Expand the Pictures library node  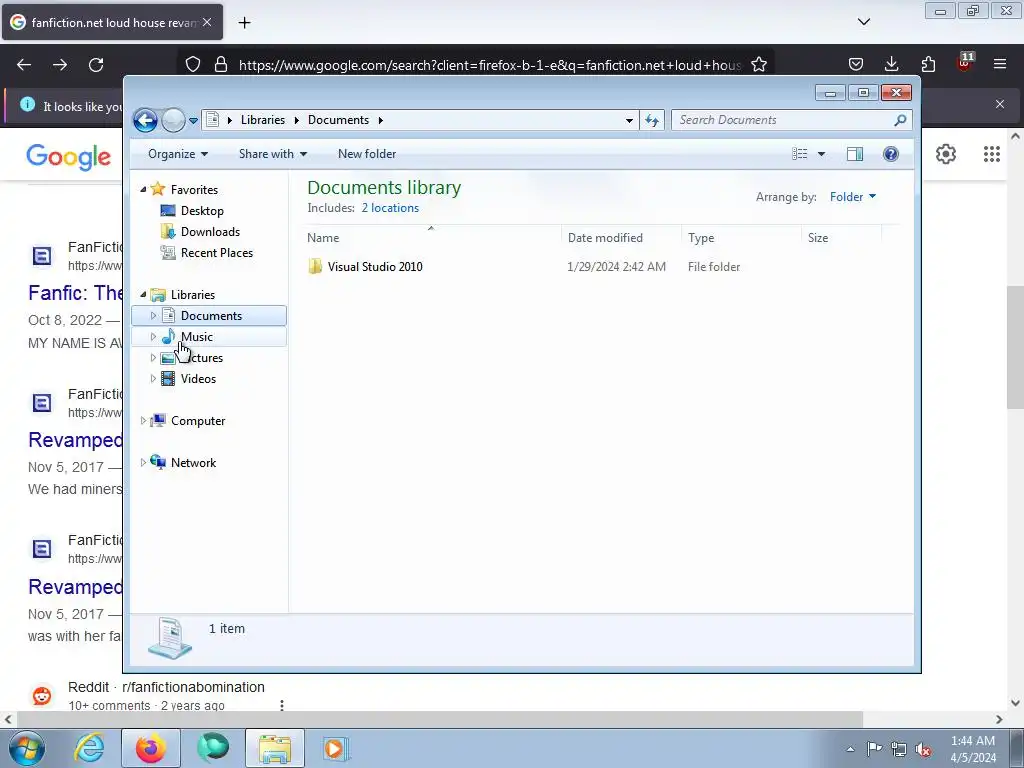[x=153, y=358]
